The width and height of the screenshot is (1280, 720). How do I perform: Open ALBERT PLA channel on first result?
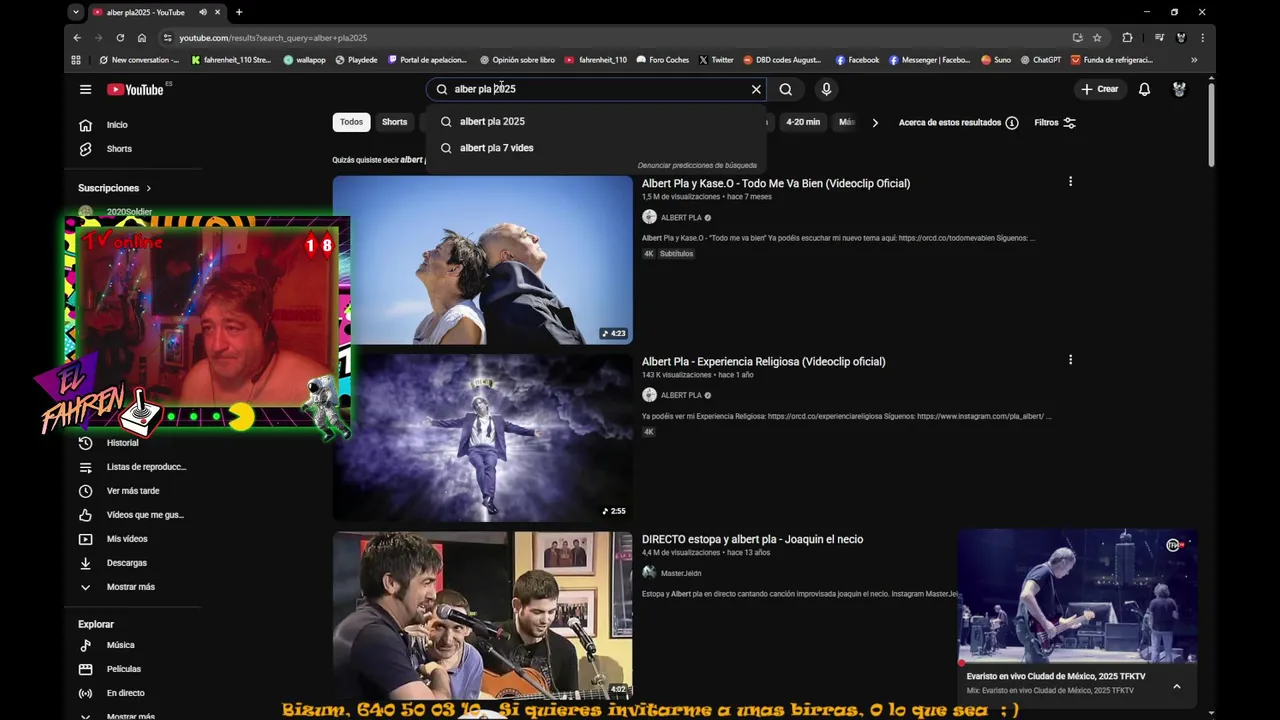click(x=681, y=217)
